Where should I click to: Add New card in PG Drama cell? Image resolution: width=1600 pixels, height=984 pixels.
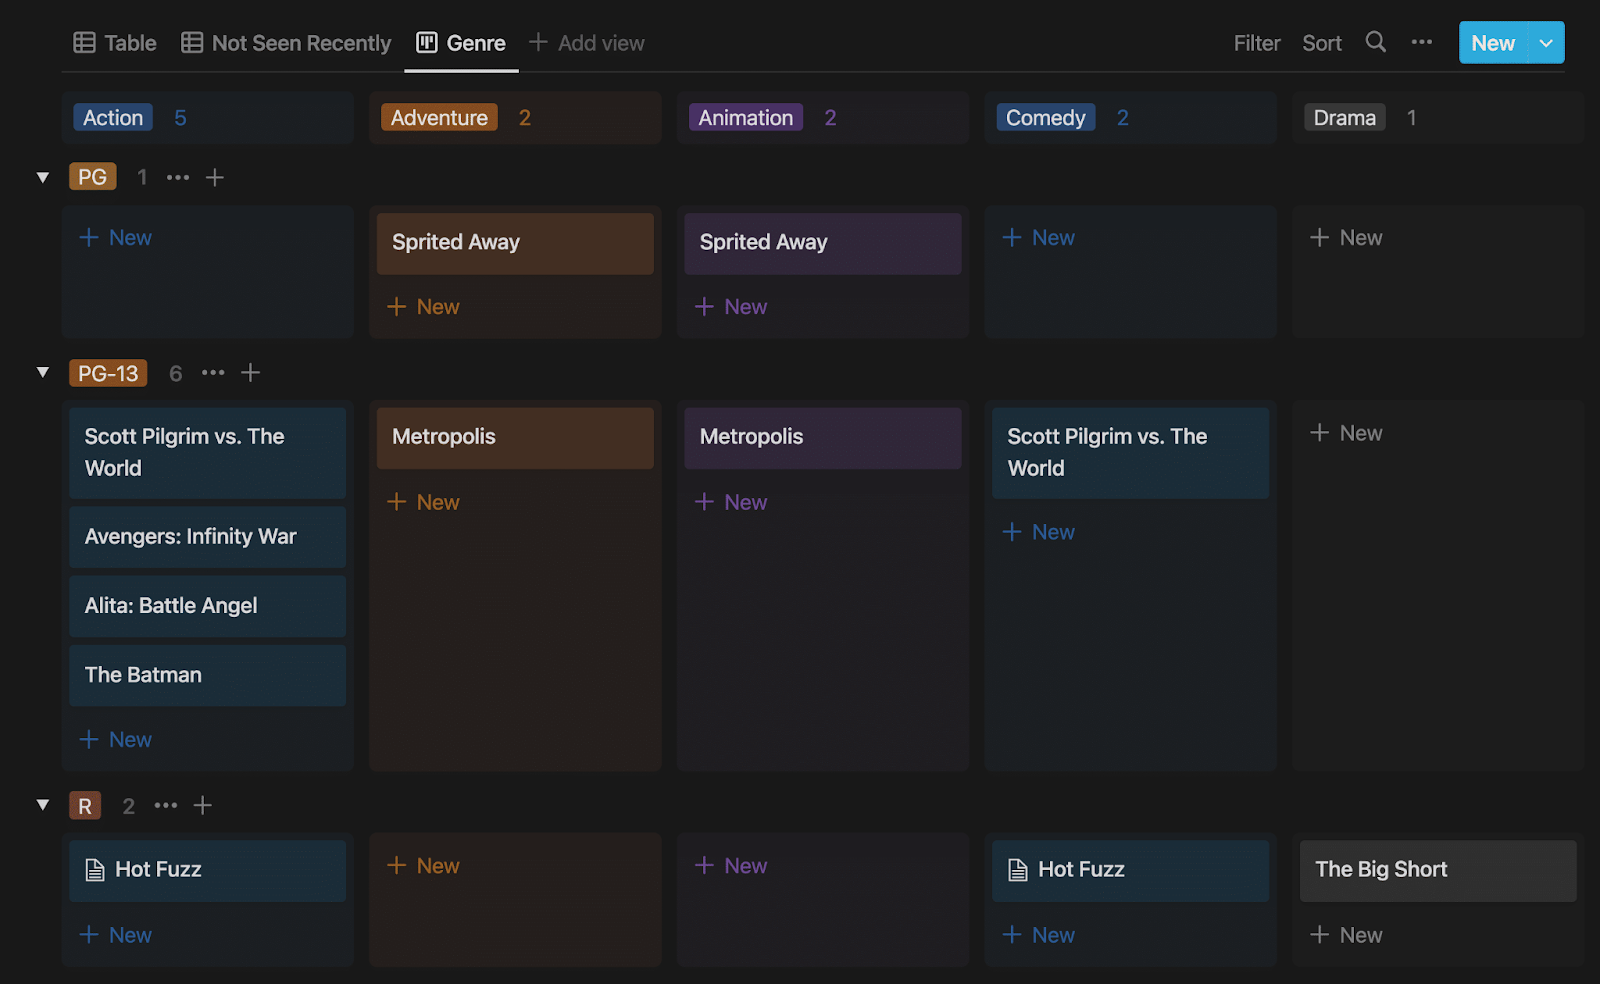click(x=1347, y=238)
